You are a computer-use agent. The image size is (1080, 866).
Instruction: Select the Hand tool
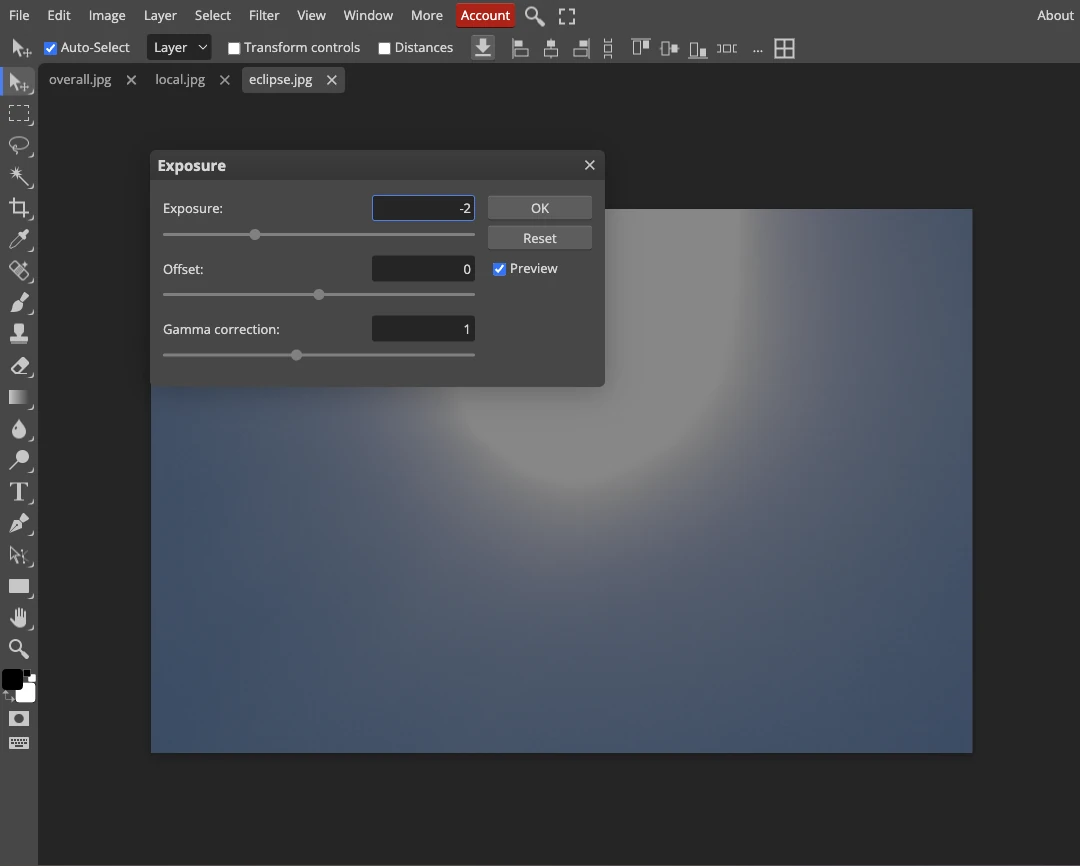pos(19,617)
